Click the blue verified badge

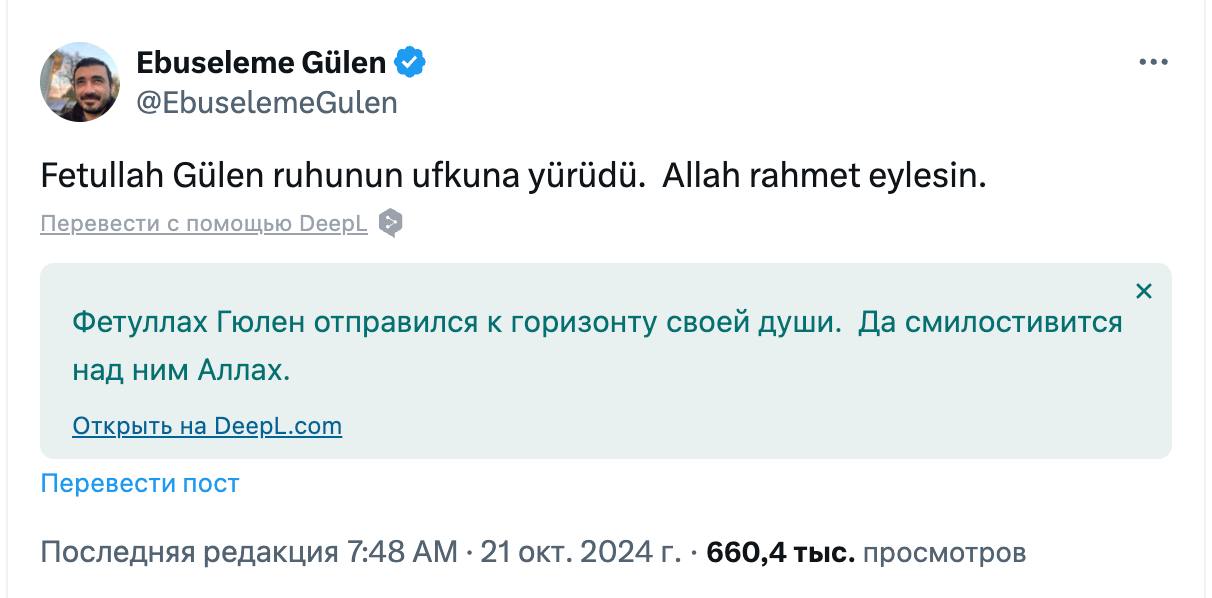pos(410,63)
